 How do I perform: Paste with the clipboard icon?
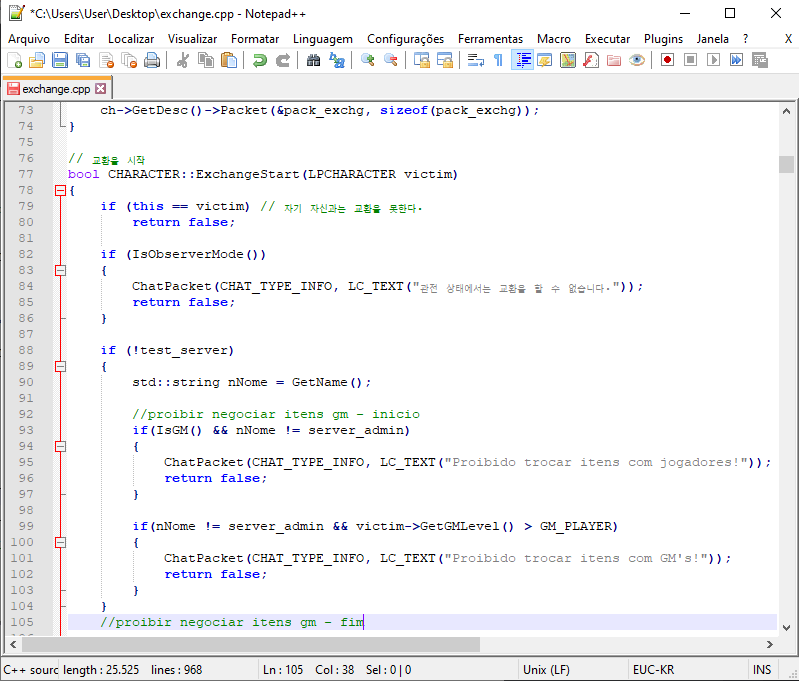tap(229, 61)
